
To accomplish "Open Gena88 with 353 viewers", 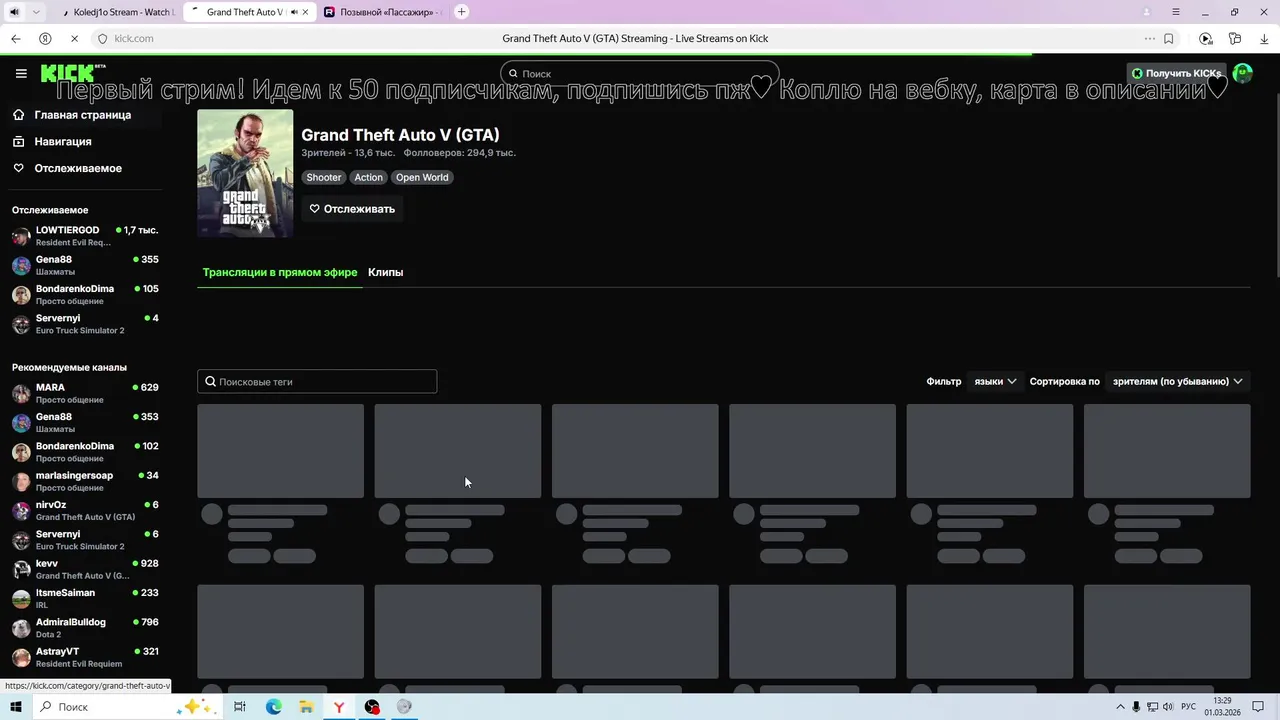I will [x=85, y=422].
